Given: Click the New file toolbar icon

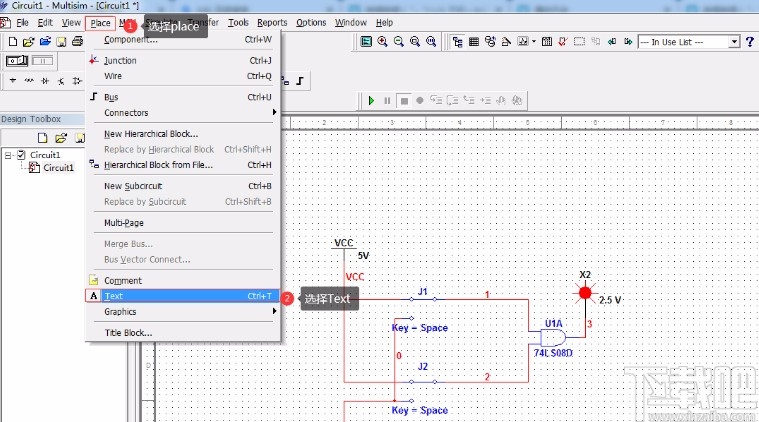Looking at the screenshot, I should coord(13,42).
